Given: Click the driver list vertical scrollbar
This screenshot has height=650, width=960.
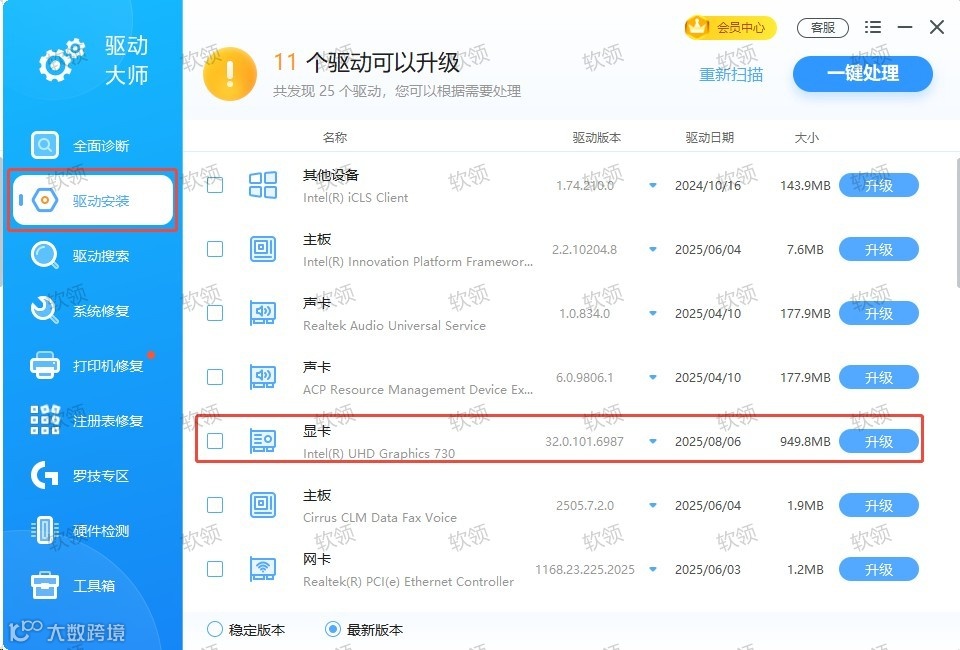Looking at the screenshot, I should point(957,223).
